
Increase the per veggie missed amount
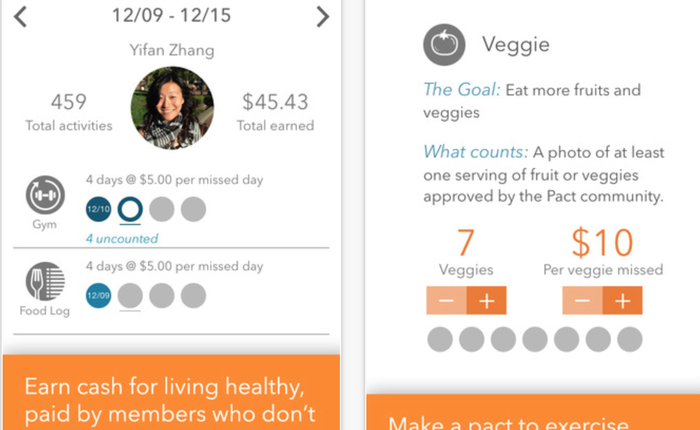(x=623, y=301)
